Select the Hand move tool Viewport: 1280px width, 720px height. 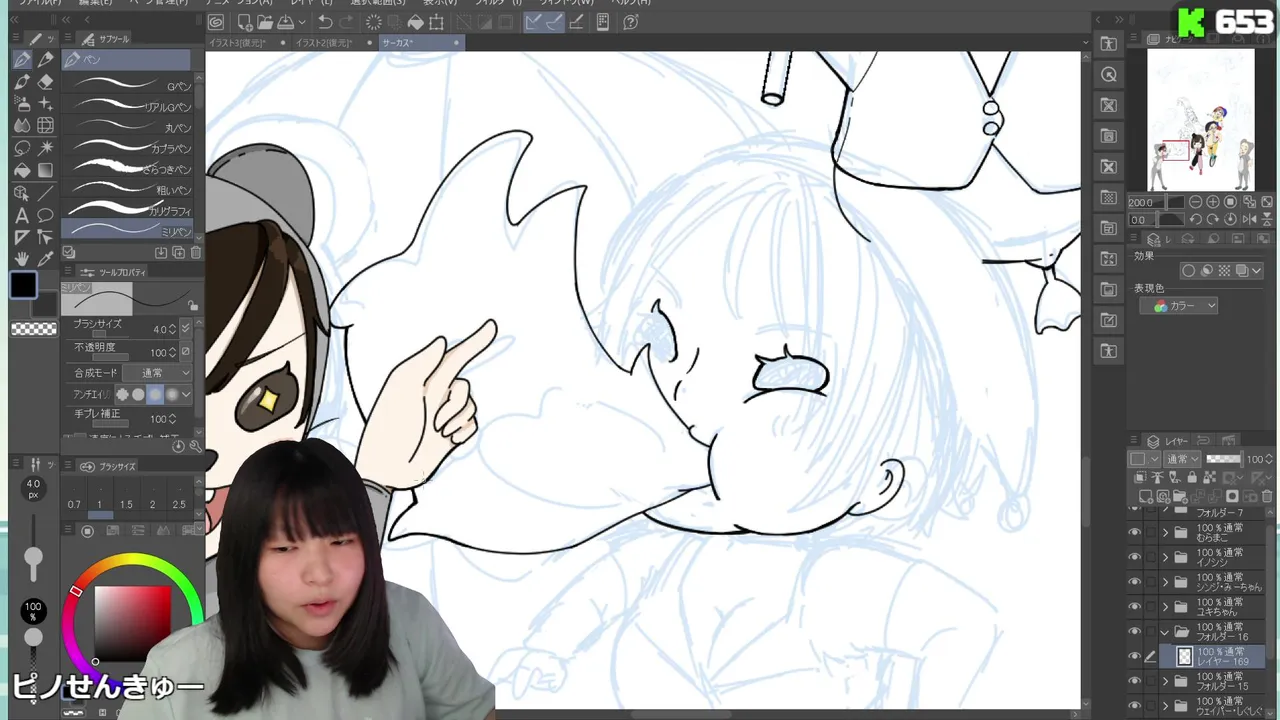[x=22, y=259]
